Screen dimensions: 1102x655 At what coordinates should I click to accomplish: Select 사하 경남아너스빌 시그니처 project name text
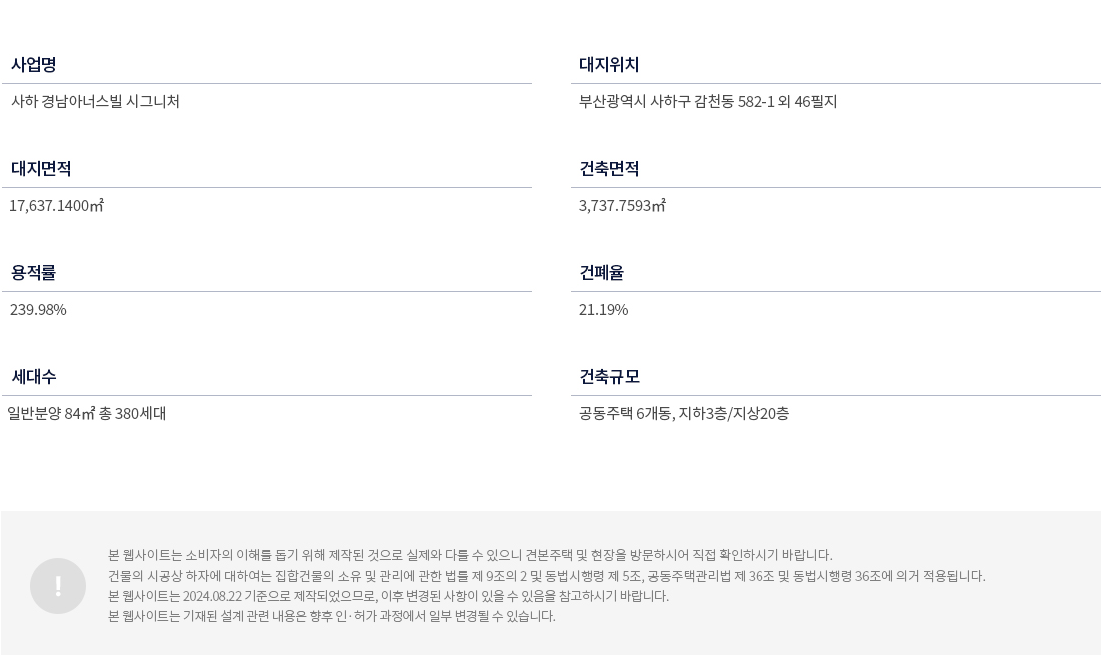point(95,101)
